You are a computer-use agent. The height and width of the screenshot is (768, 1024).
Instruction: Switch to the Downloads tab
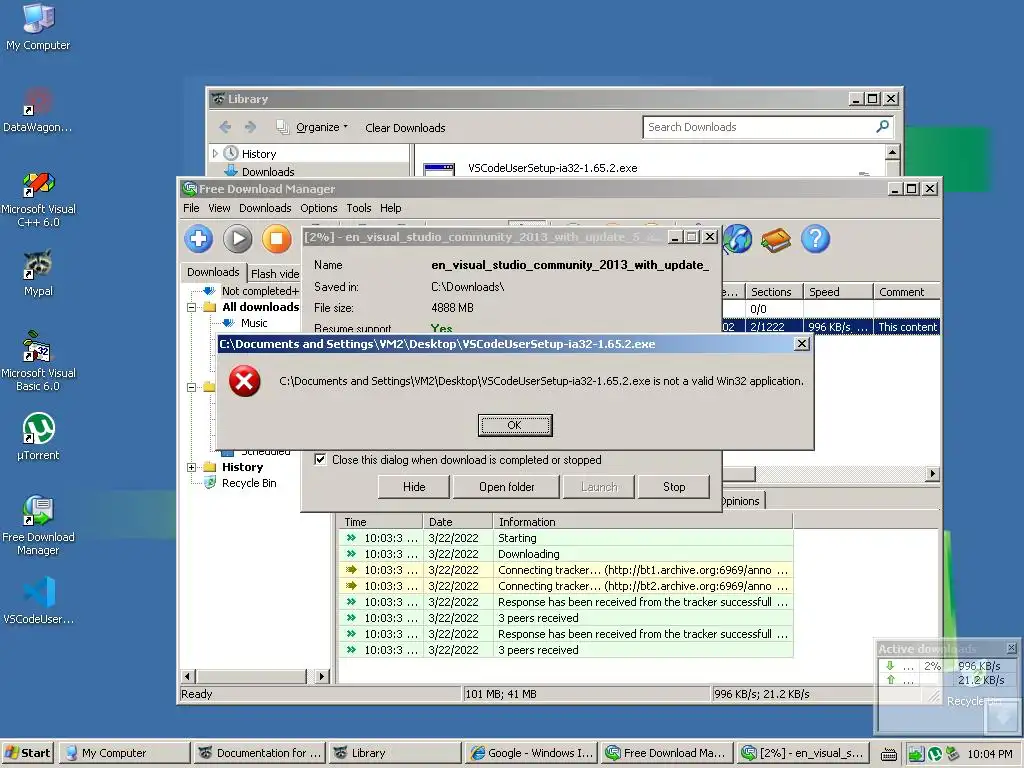click(213, 272)
